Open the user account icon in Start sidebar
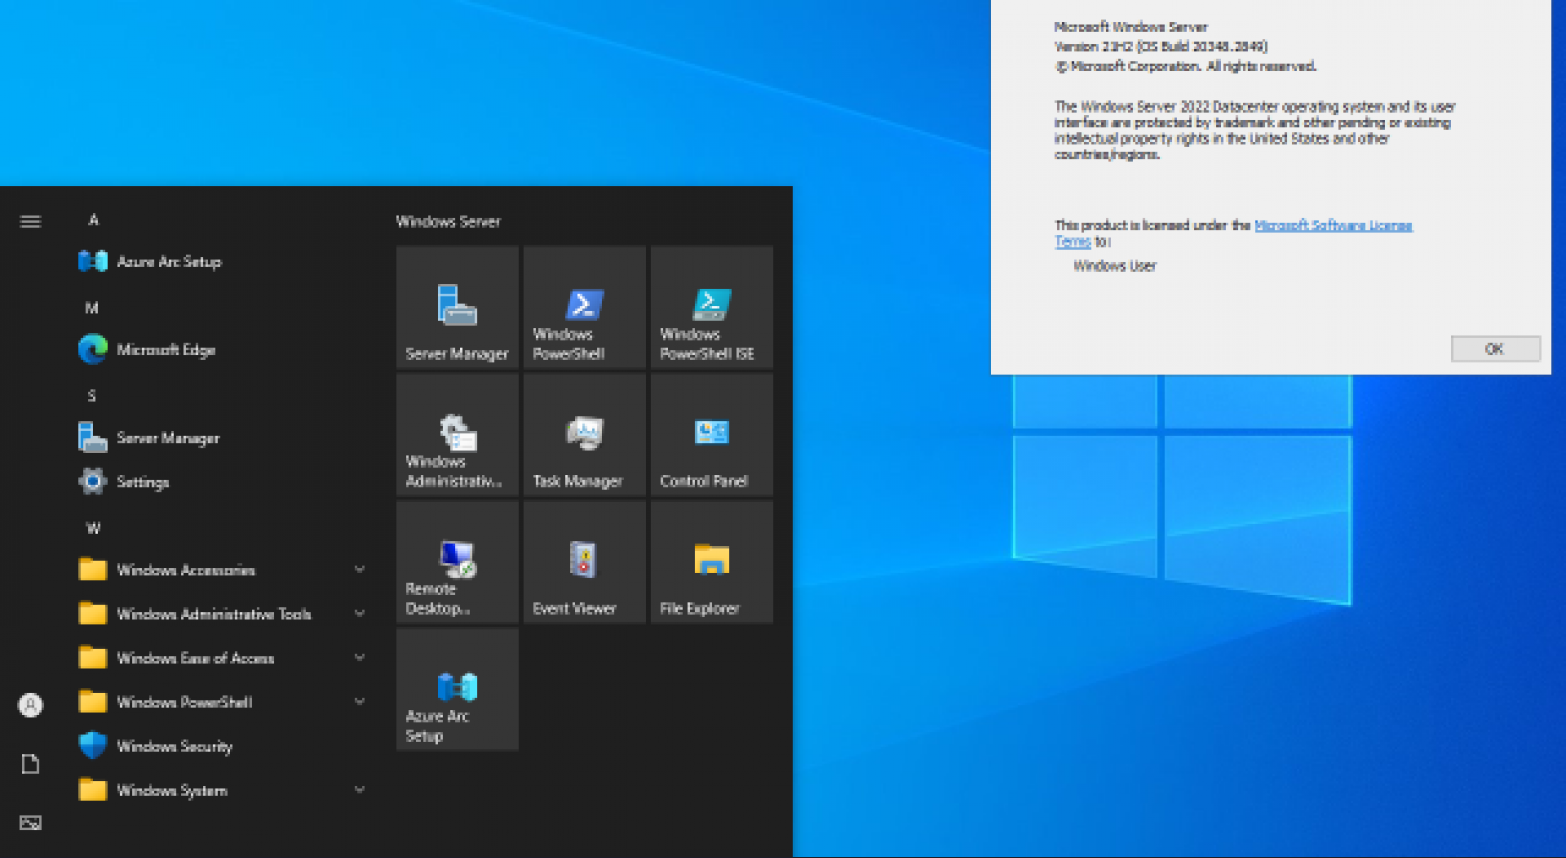1566x858 pixels. tap(31, 705)
